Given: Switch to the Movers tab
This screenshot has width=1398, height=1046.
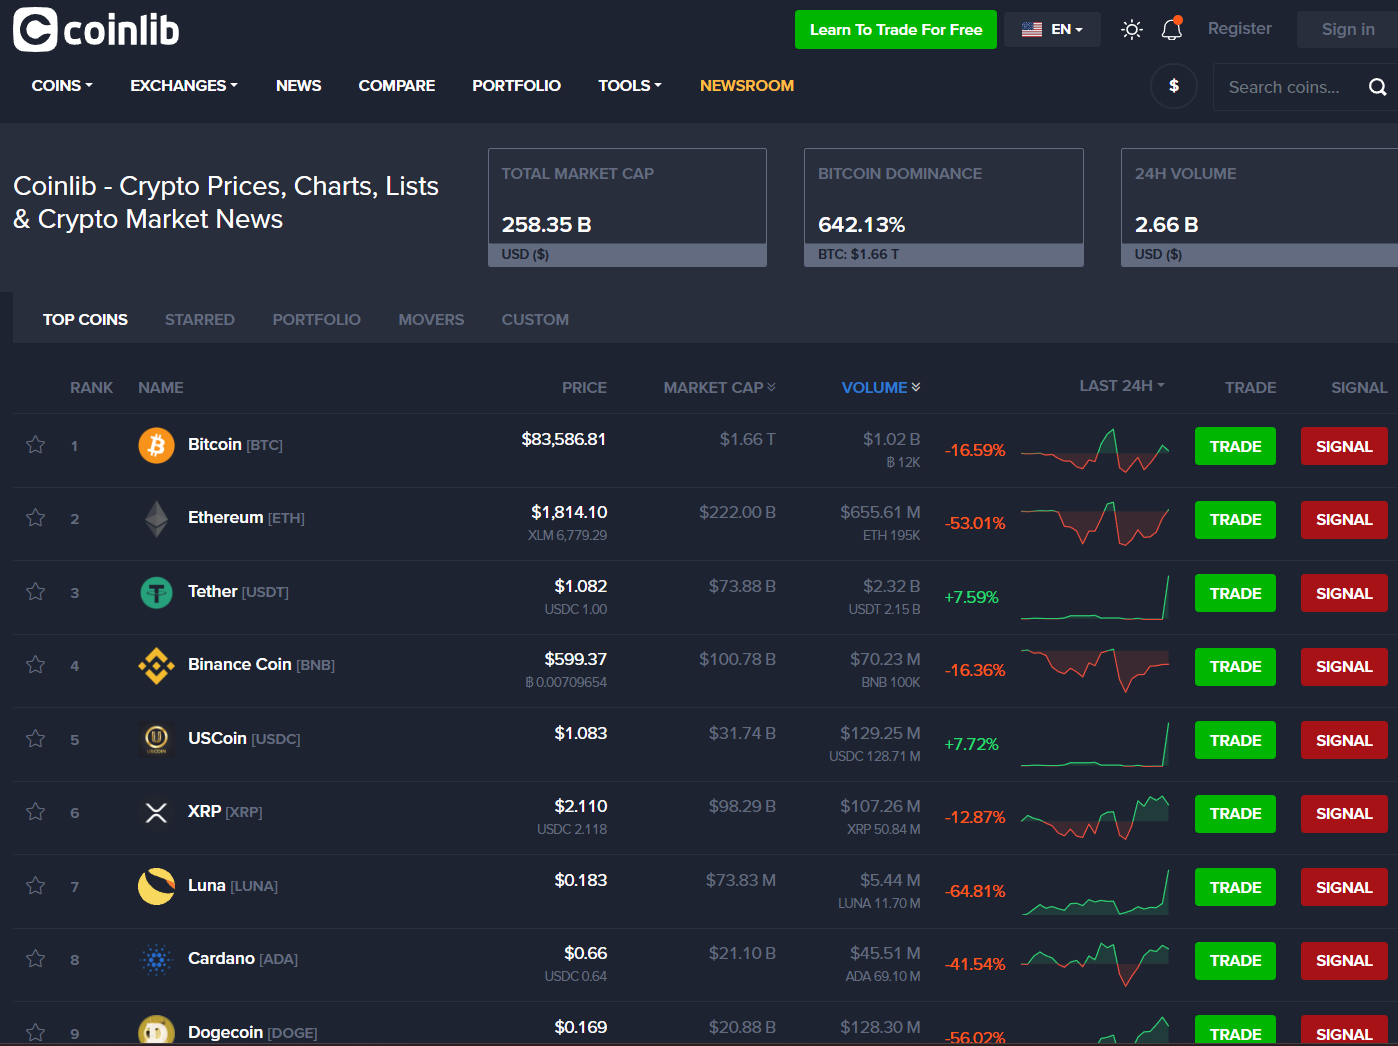Looking at the screenshot, I should 431,320.
